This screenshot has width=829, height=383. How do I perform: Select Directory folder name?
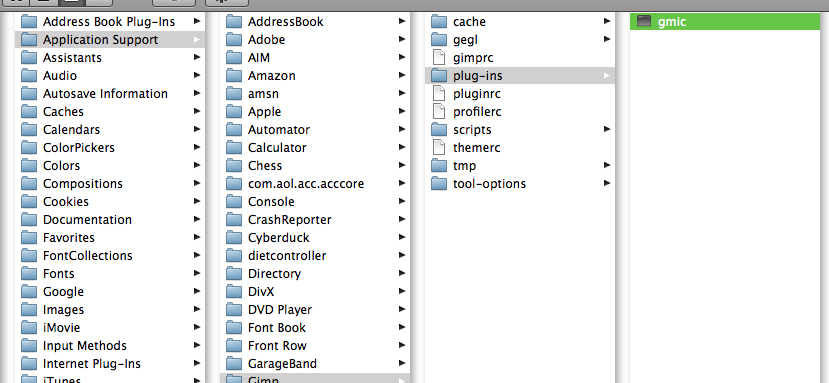(x=274, y=273)
